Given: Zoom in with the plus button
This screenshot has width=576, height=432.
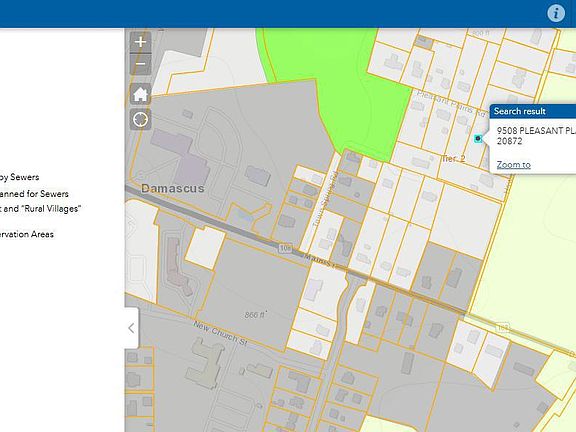Looking at the screenshot, I should (140, 42).
